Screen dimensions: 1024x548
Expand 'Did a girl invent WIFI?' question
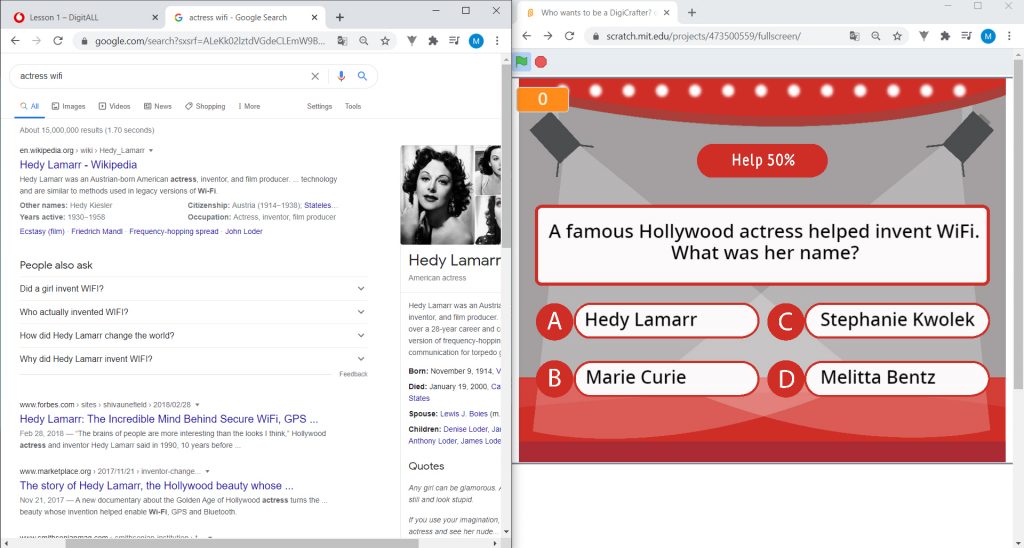tap(193, 289)
